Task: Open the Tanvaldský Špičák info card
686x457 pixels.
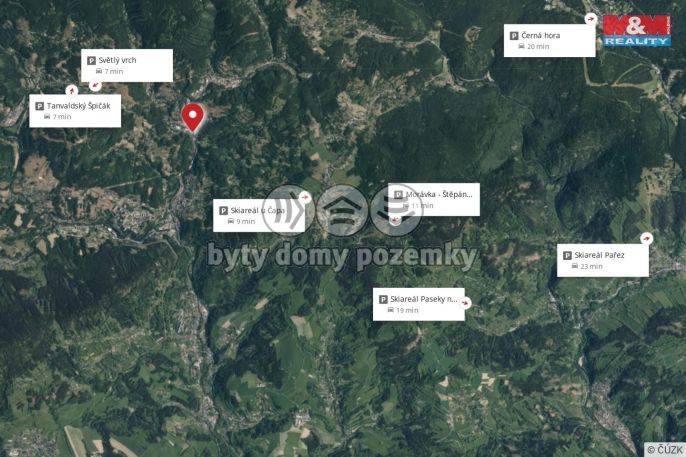Action: coord(75,111)
